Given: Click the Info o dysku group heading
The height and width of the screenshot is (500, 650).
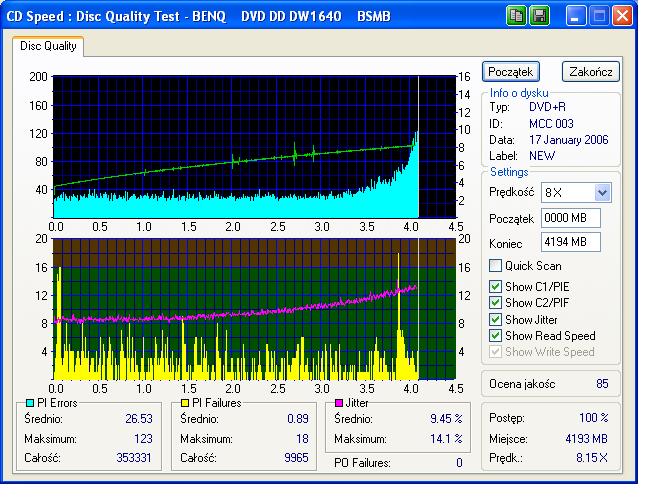Looking at the screenshot, I should [519, 93].
